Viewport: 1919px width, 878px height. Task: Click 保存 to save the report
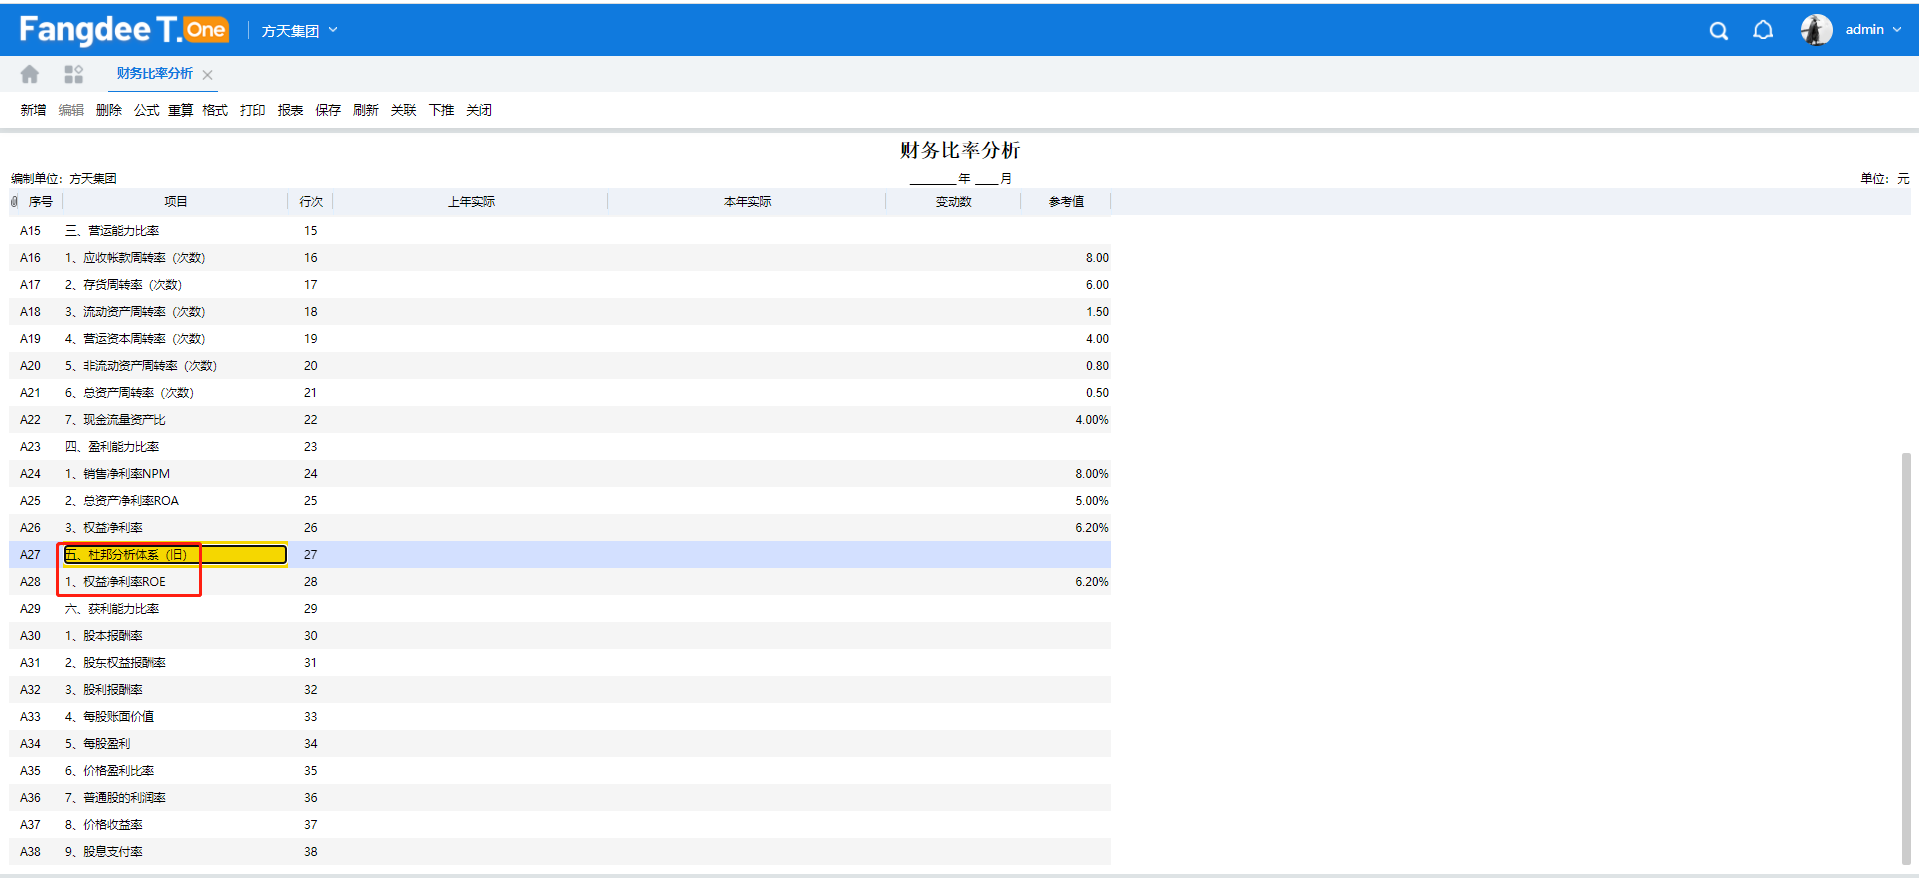328,110
